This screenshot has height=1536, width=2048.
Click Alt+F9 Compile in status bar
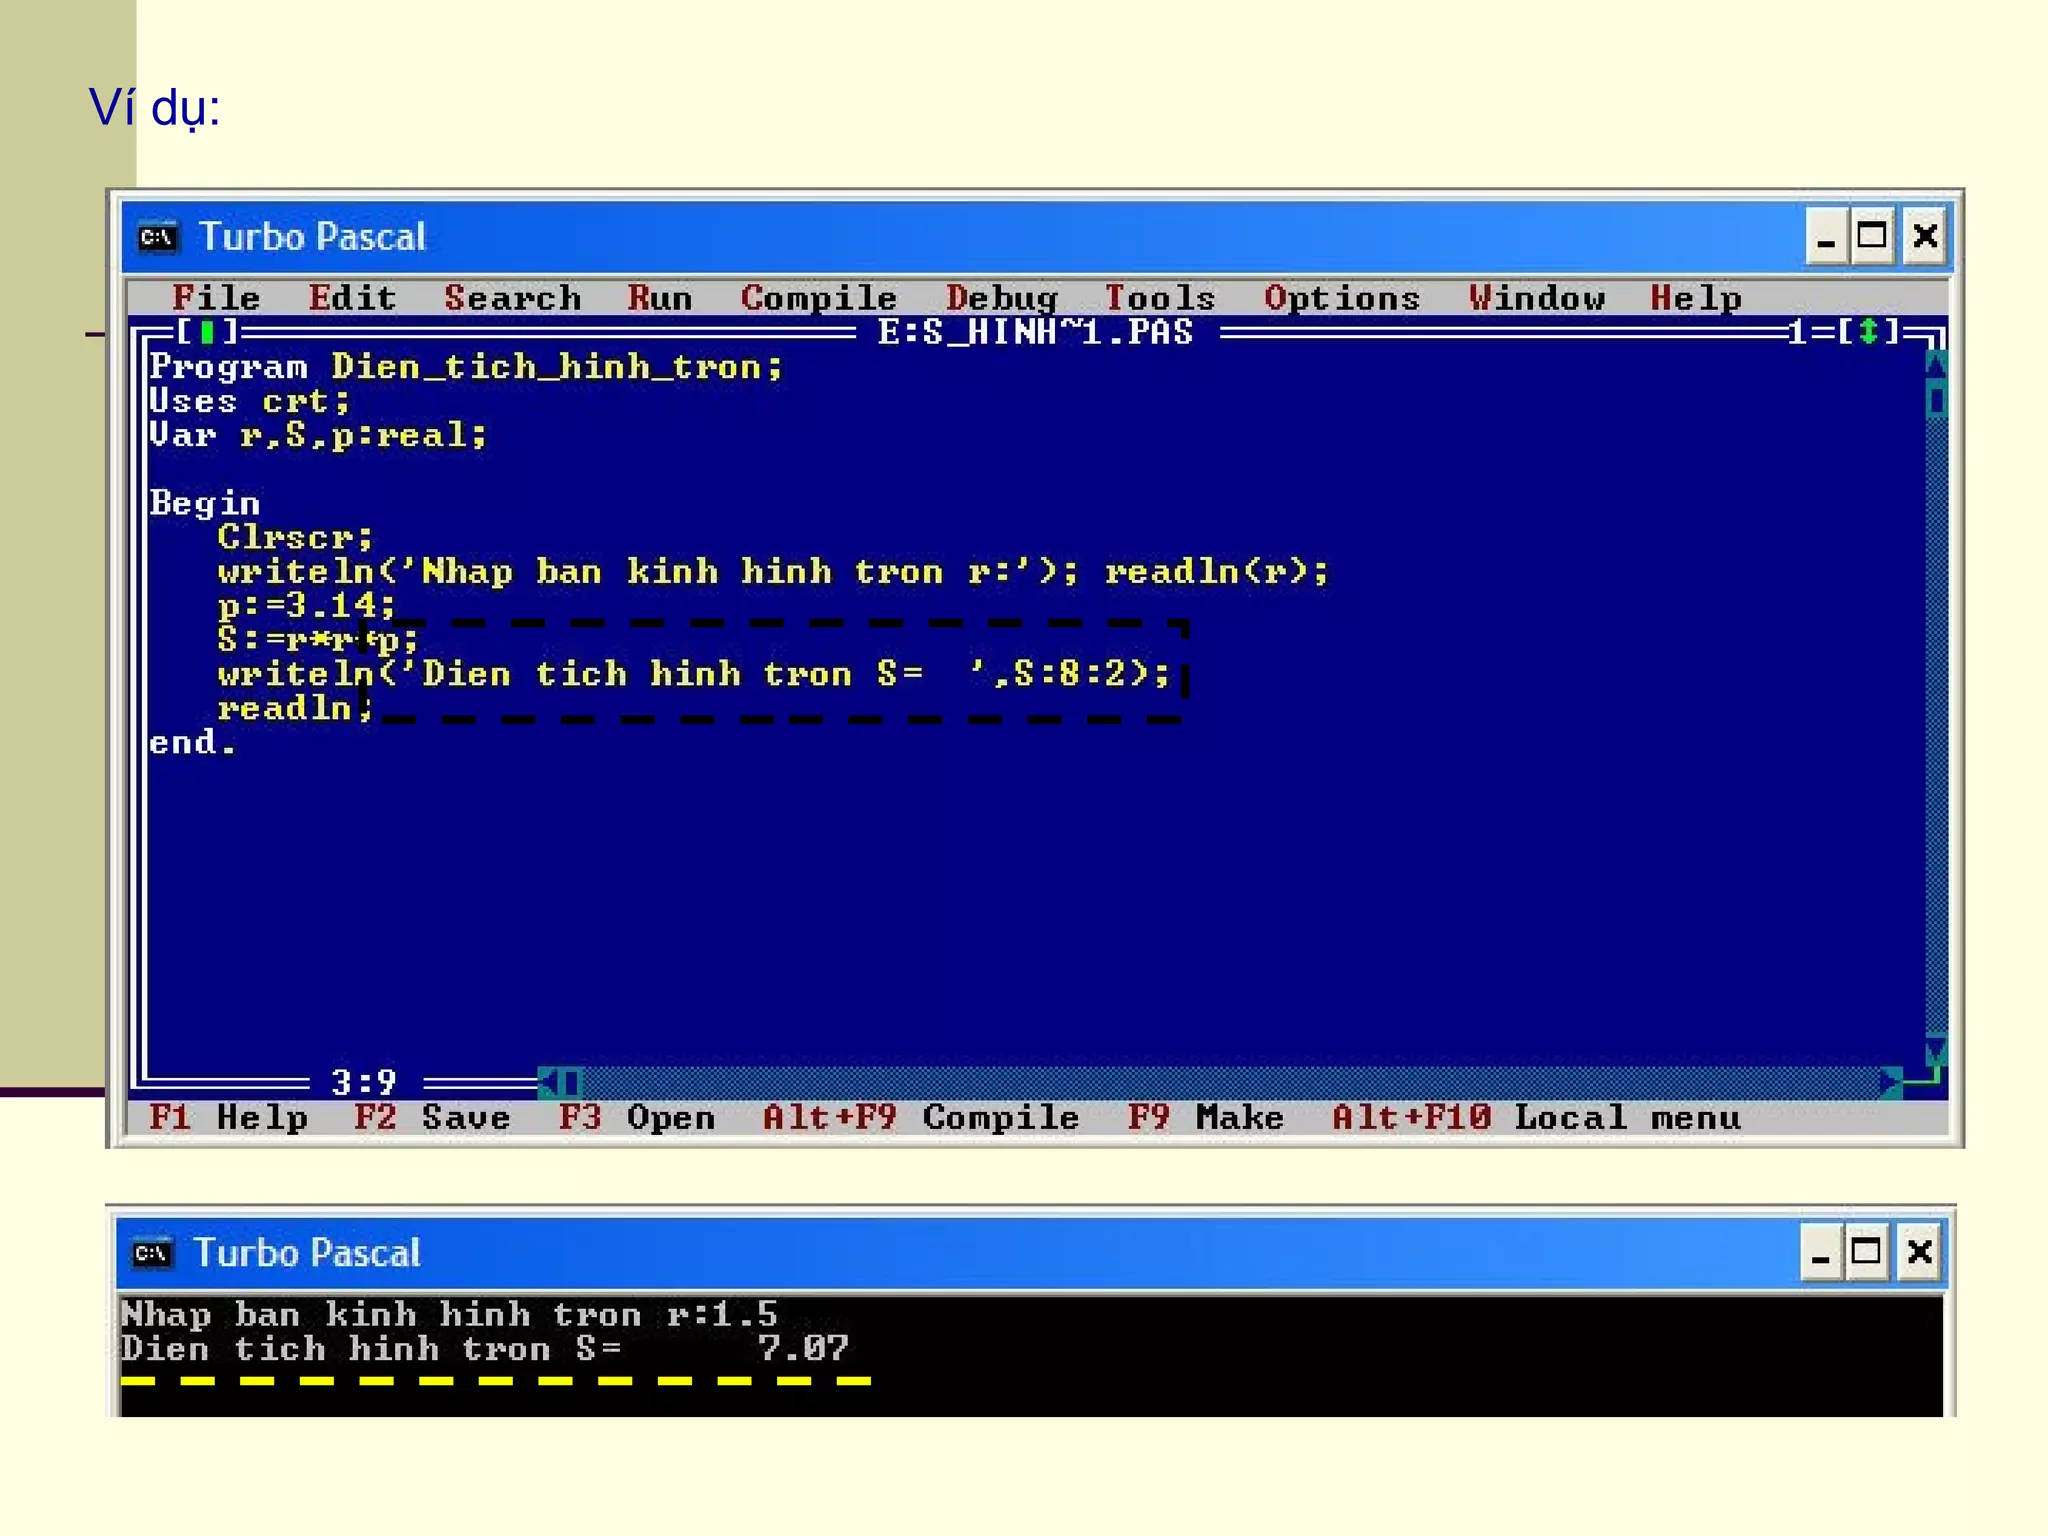[x=920, y=1117]
